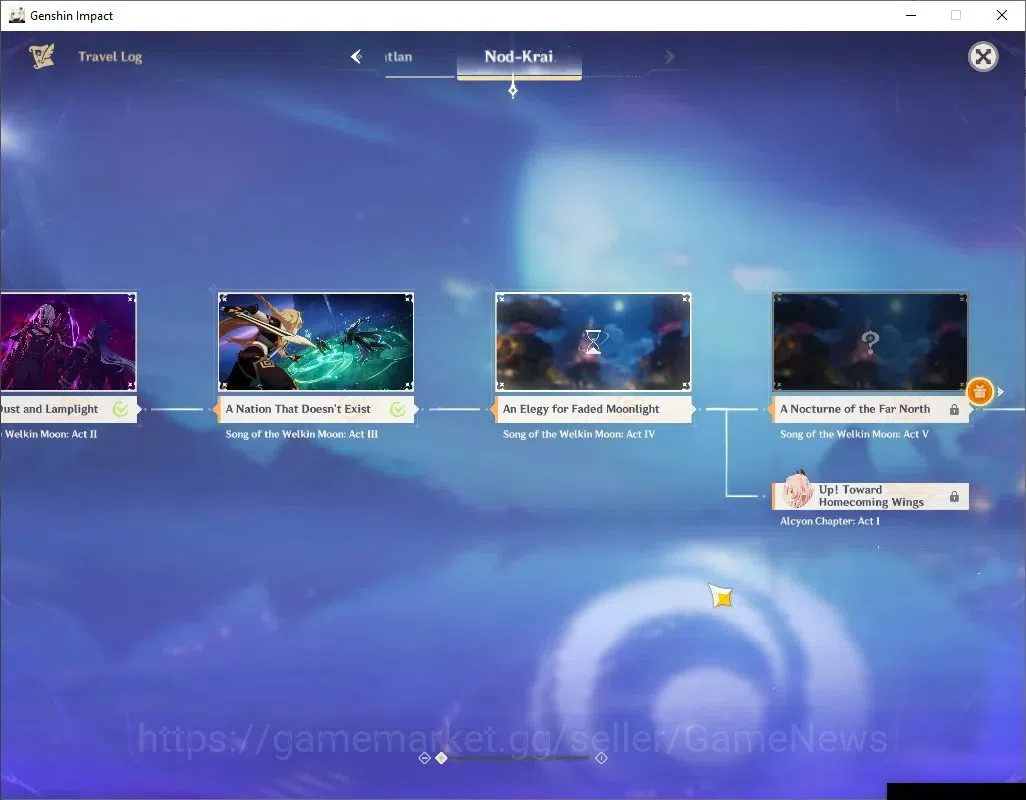Click the Alcyon Chapter: Act I subtitle
The width and height of the screenshot is (1026, 800).
[830, 521]
